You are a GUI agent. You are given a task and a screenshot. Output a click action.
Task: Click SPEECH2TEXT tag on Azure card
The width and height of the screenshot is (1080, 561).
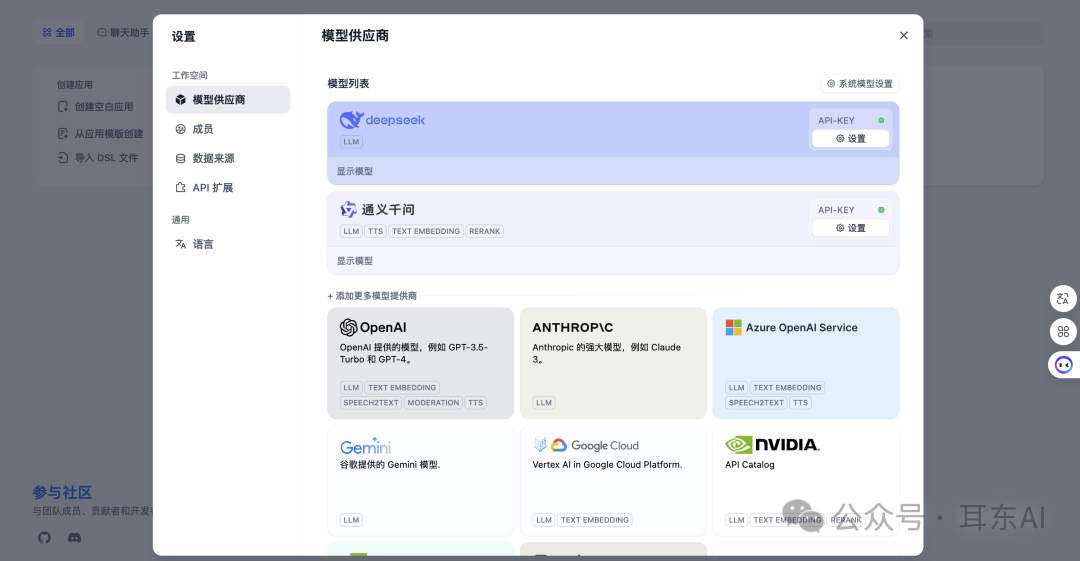(756, 403)
